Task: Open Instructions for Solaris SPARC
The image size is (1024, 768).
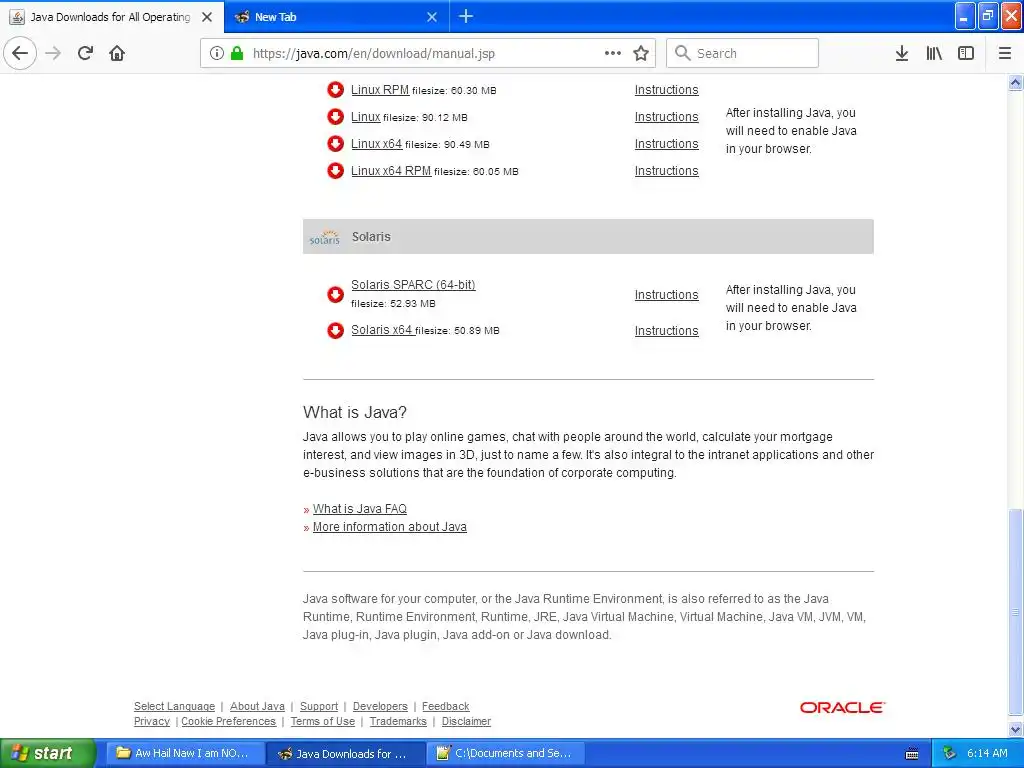Action: coord(667,295)
